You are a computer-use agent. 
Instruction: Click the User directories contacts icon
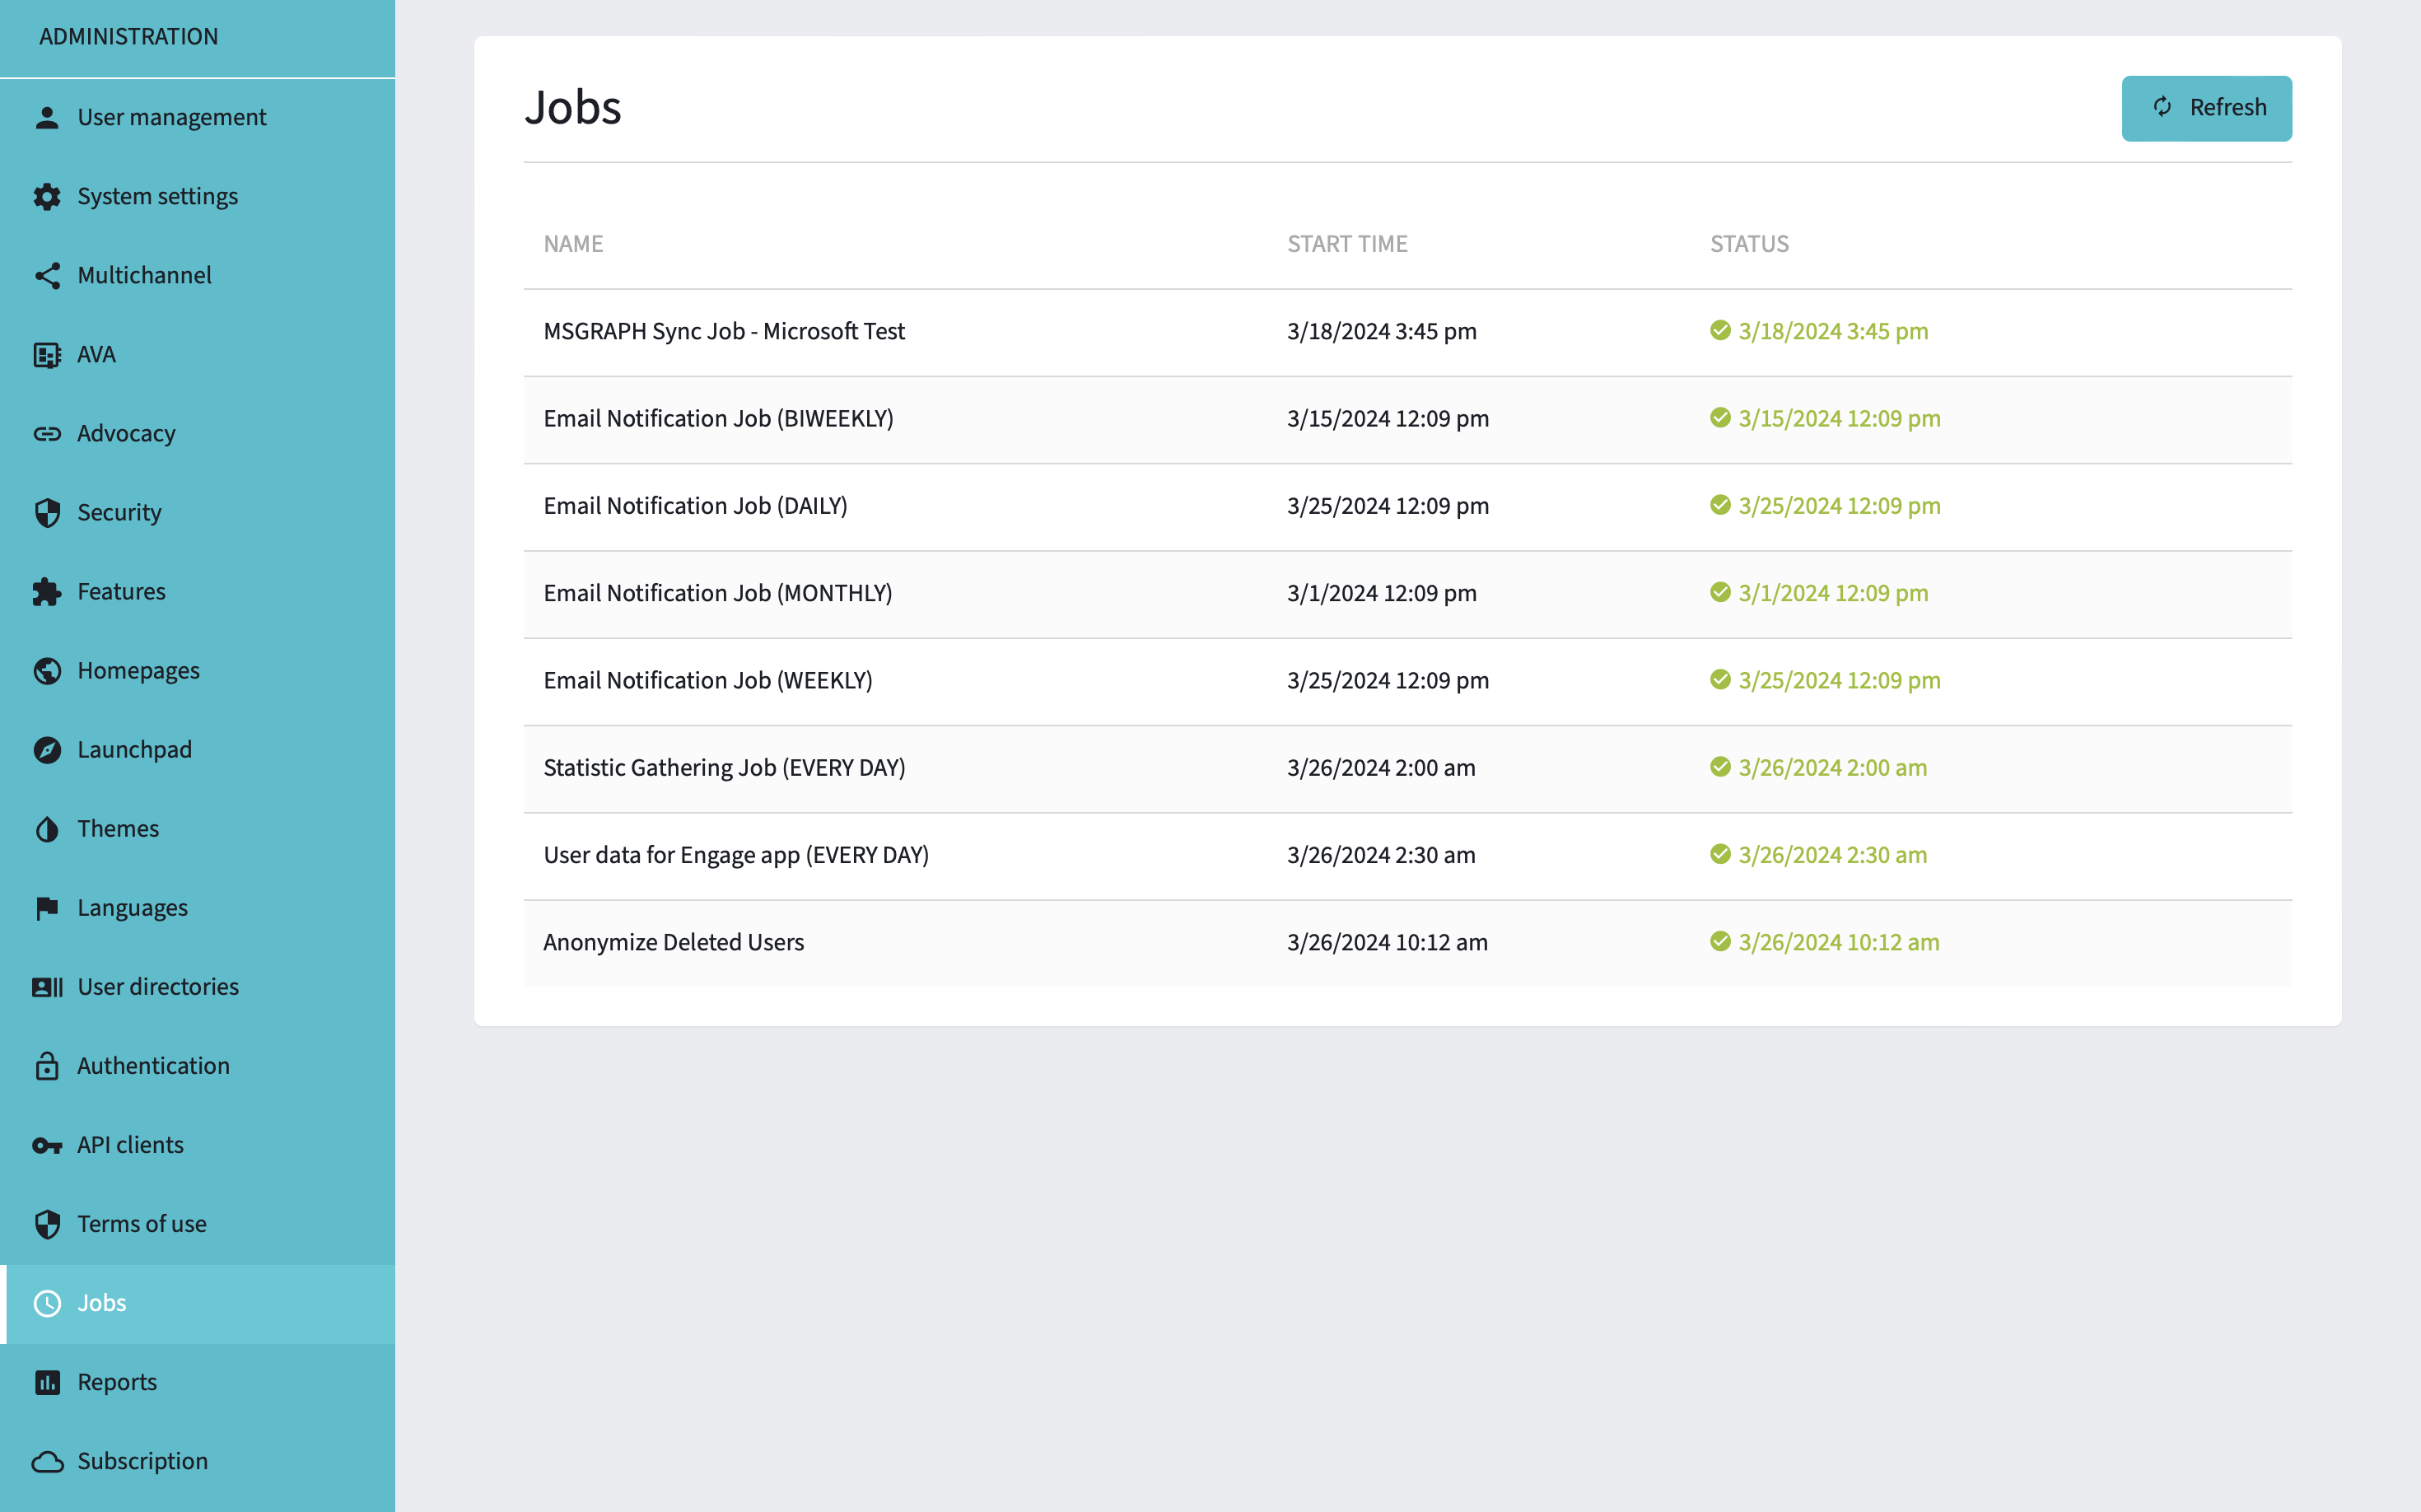(47, 987)
